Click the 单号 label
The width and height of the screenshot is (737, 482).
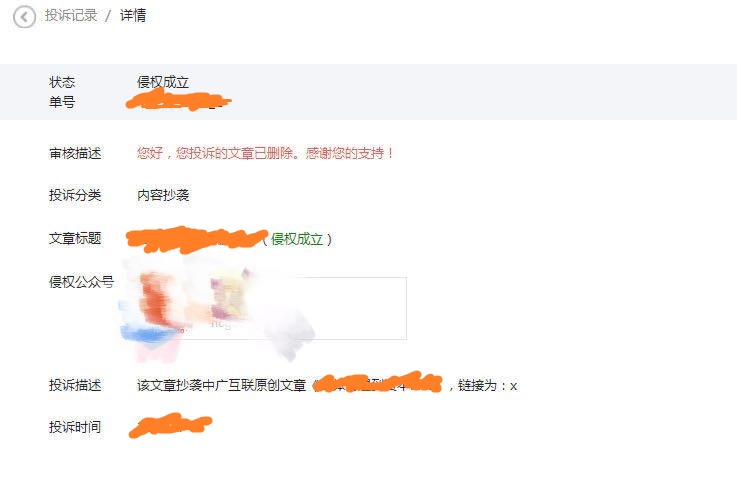click(x=62, y=102)
